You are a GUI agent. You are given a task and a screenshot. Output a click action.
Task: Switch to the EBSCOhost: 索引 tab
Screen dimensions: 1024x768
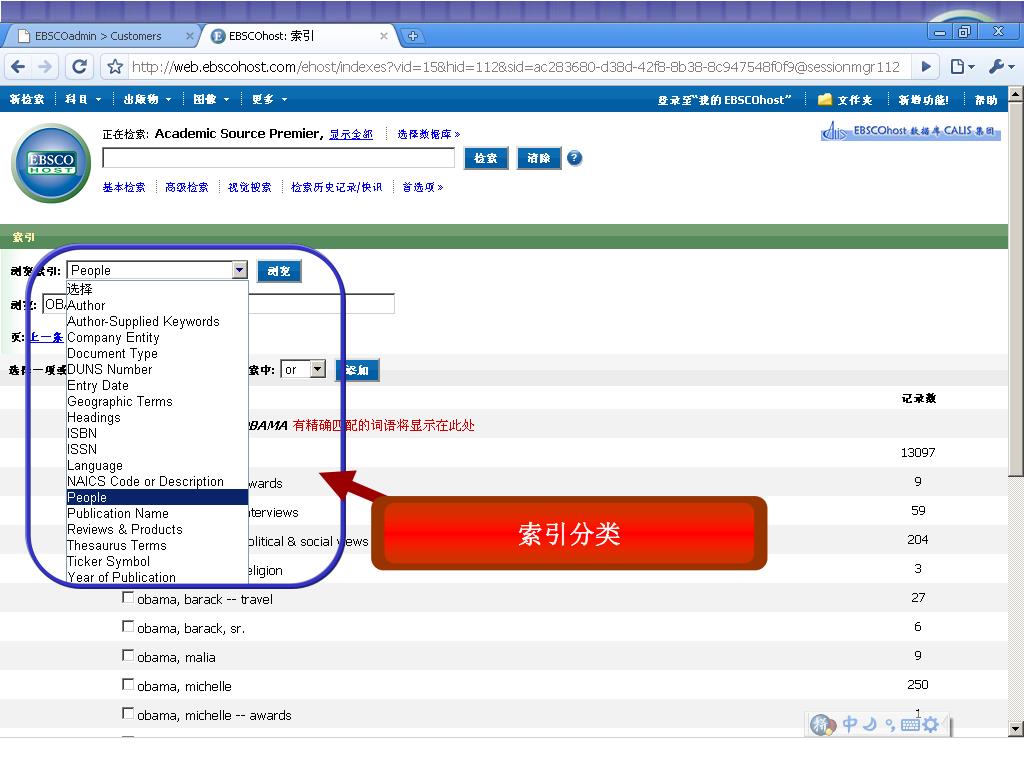[x=272, y=36]
